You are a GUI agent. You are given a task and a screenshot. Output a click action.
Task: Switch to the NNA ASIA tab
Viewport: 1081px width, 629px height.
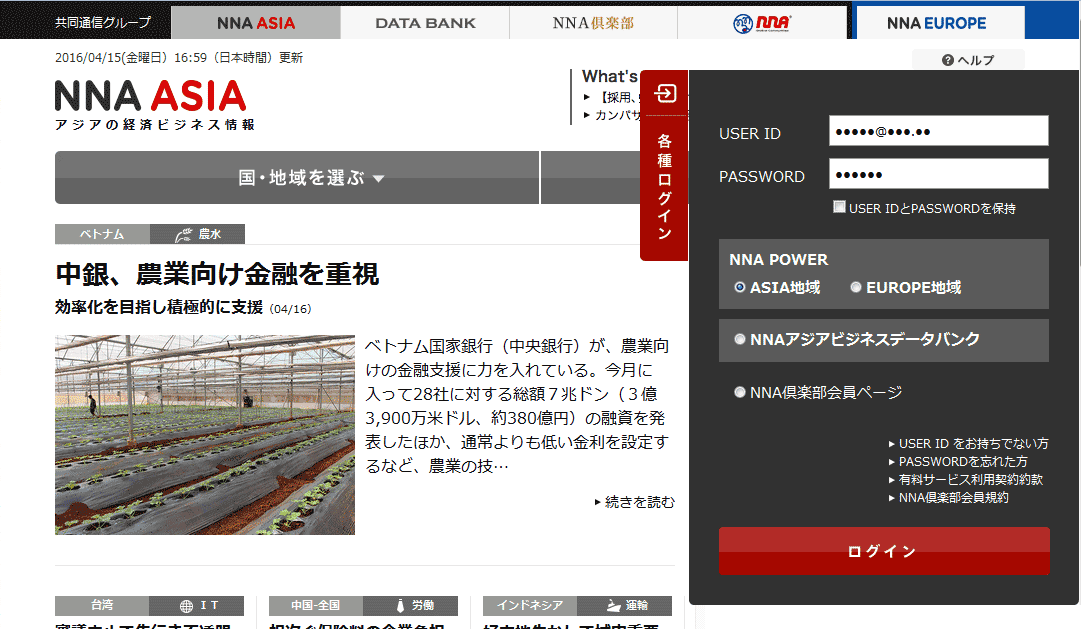(x=256, y=23)
